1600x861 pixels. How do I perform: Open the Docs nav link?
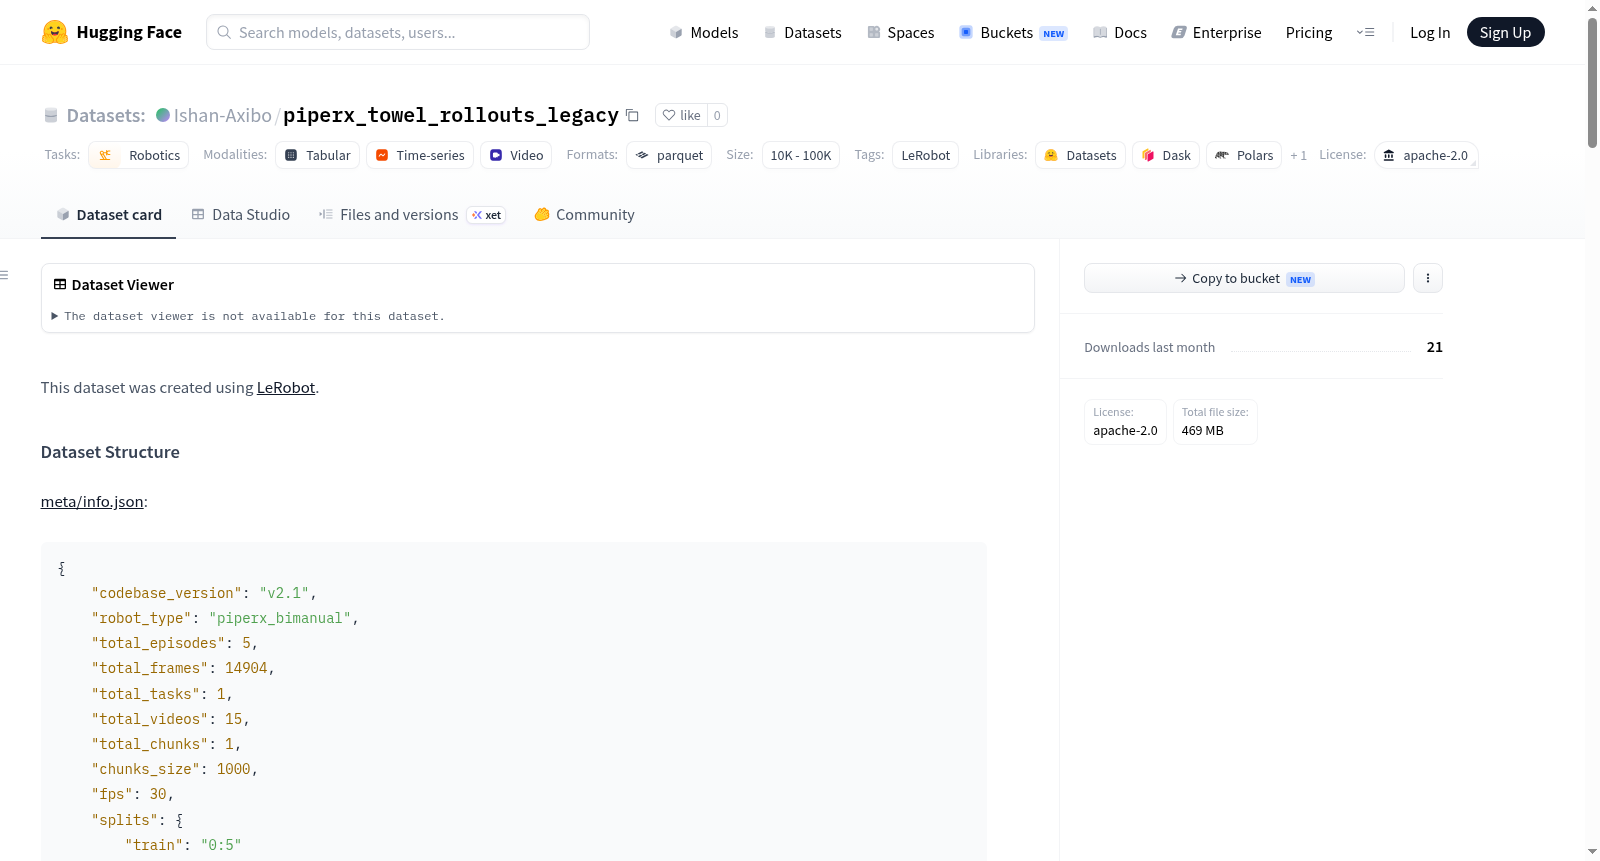pos(1120,33)
